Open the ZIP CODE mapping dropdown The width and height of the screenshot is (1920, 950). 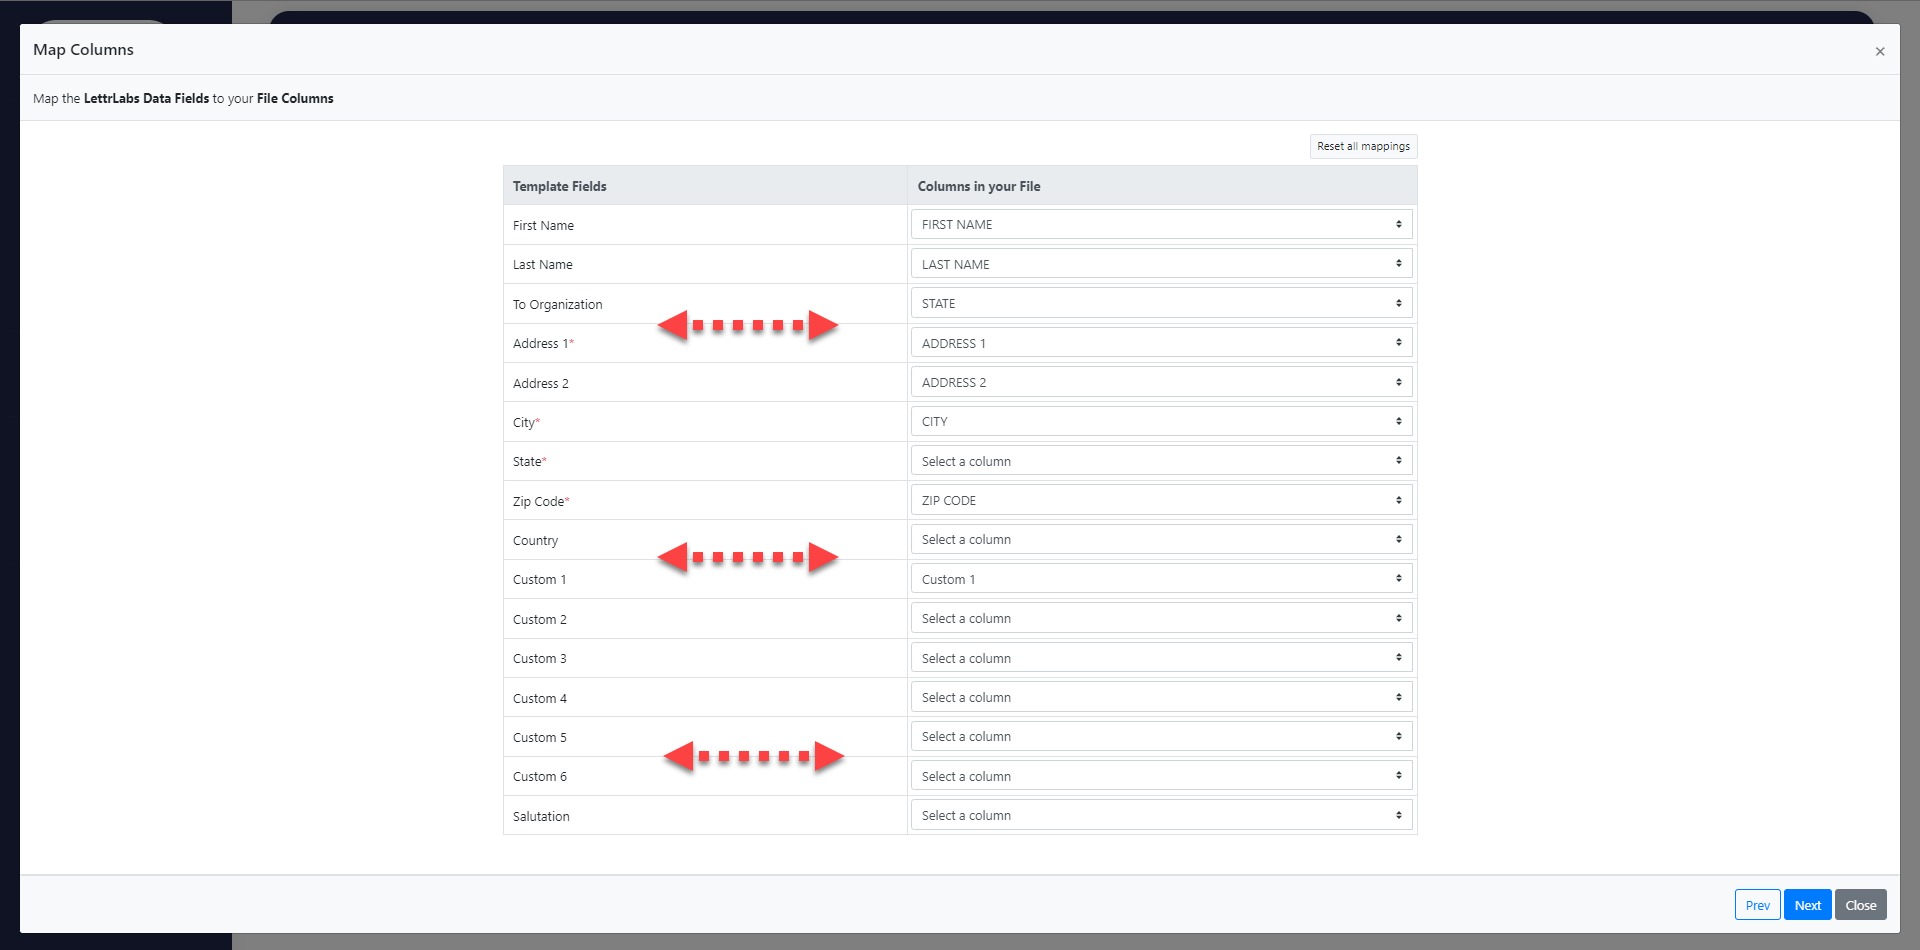(1160, 500)
